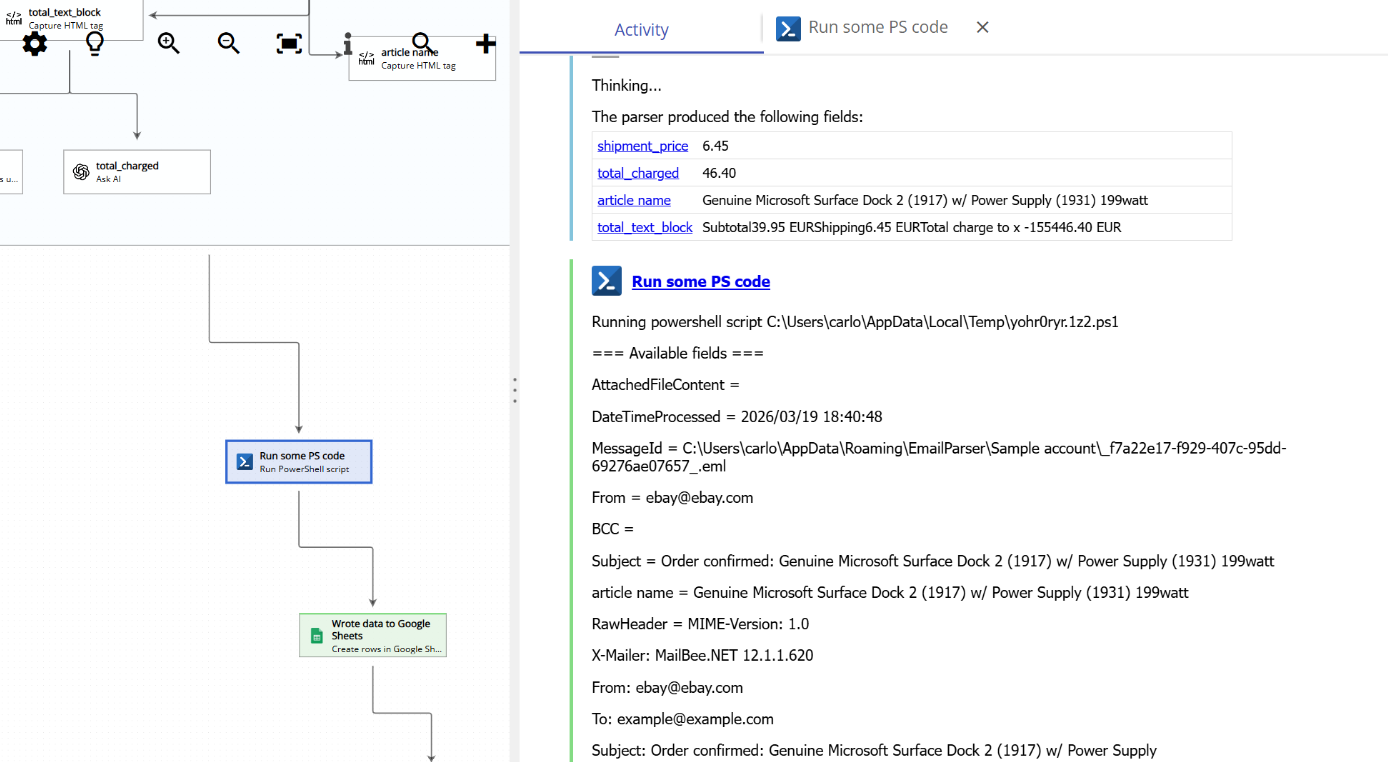Viewport: 1388px width, 762px height.
Task: Click the plus icon to add a node
Action: tap(486, 43)
